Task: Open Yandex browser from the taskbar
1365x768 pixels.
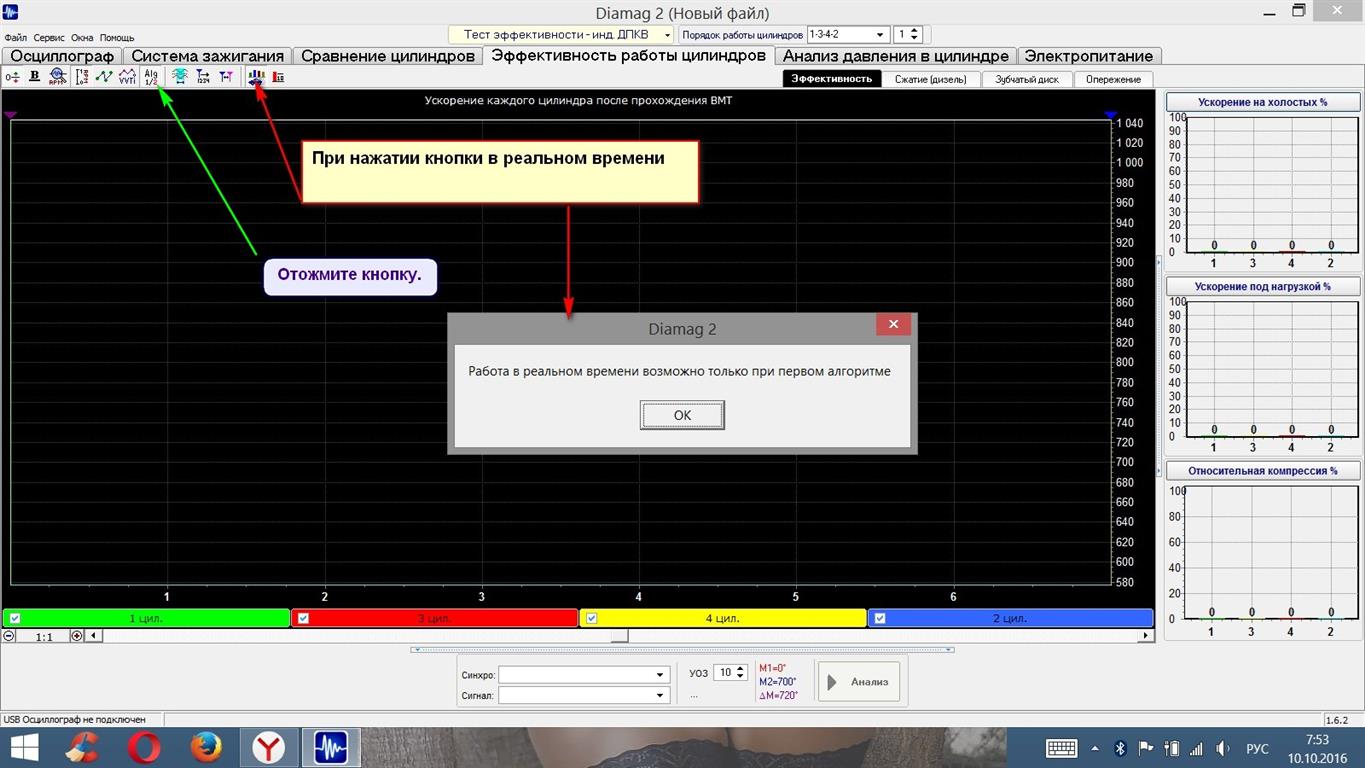Action: [x=268, y=748]
